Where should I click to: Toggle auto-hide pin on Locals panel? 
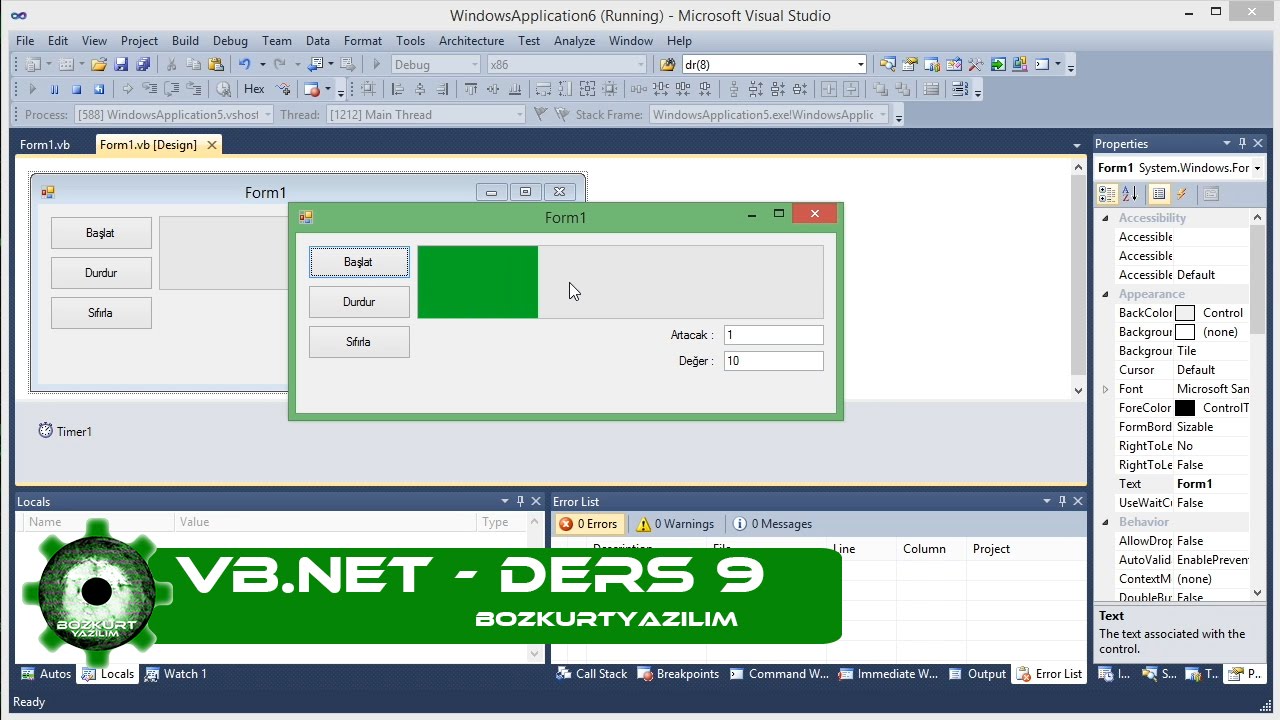tap(520, 501)
